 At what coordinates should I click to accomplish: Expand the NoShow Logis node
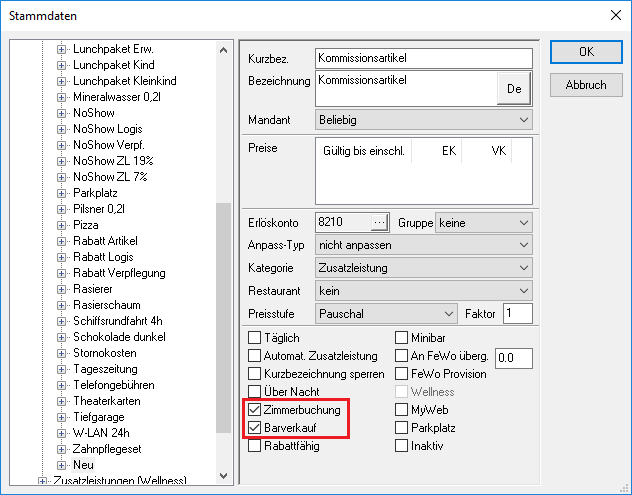tap(61, 129)
